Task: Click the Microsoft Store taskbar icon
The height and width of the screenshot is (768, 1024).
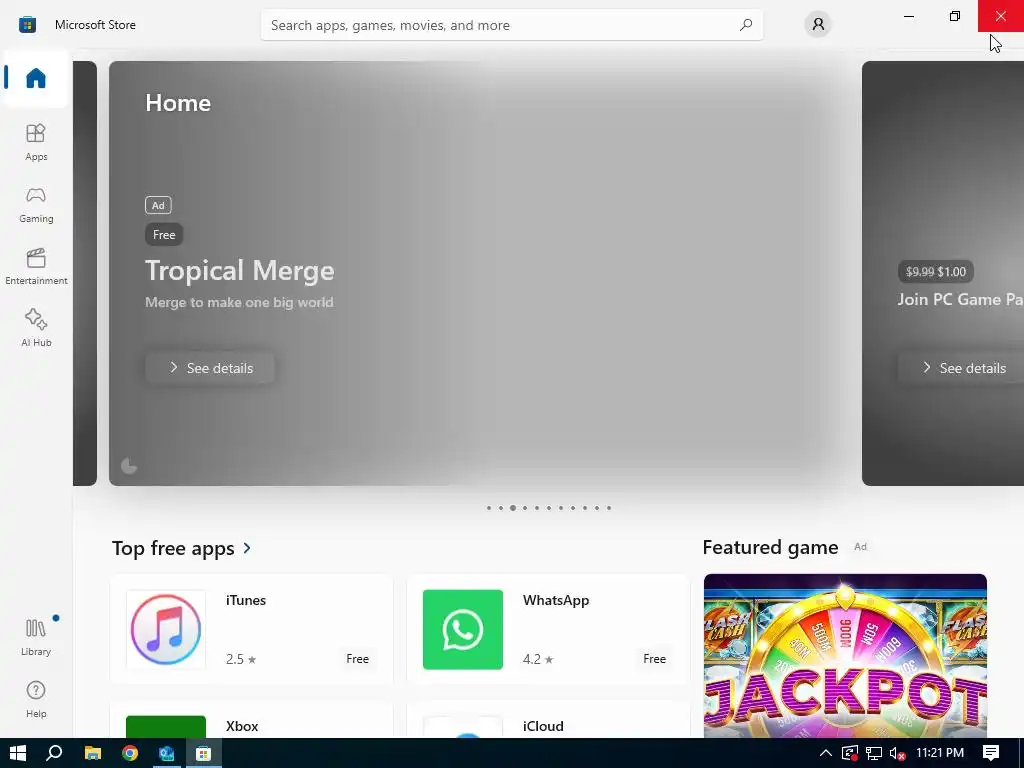Action: click(204, 753)
